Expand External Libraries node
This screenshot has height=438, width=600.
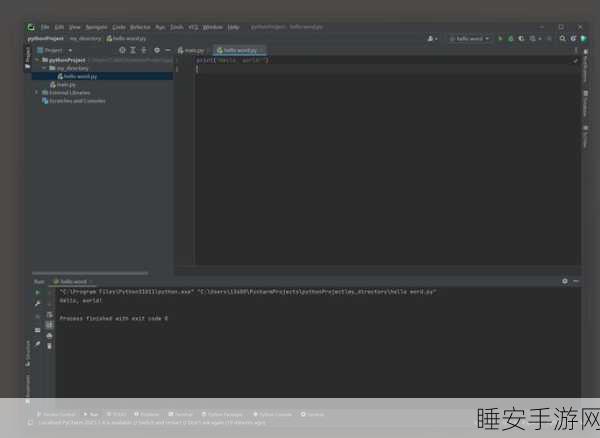(37, 93)
